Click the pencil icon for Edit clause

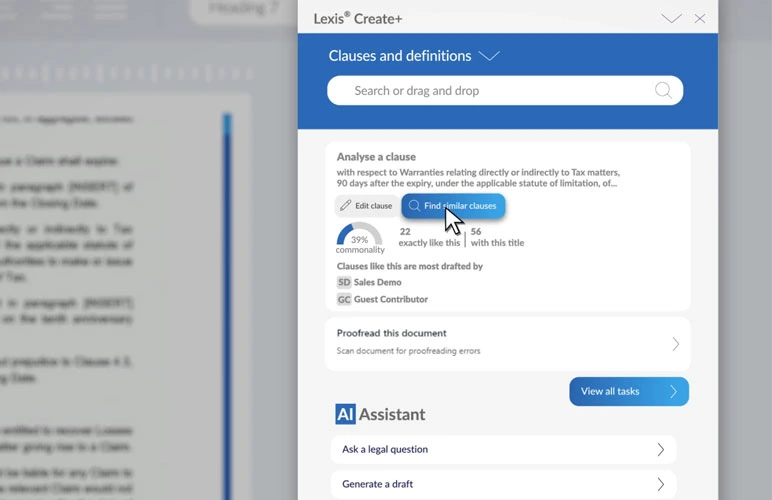345,206
